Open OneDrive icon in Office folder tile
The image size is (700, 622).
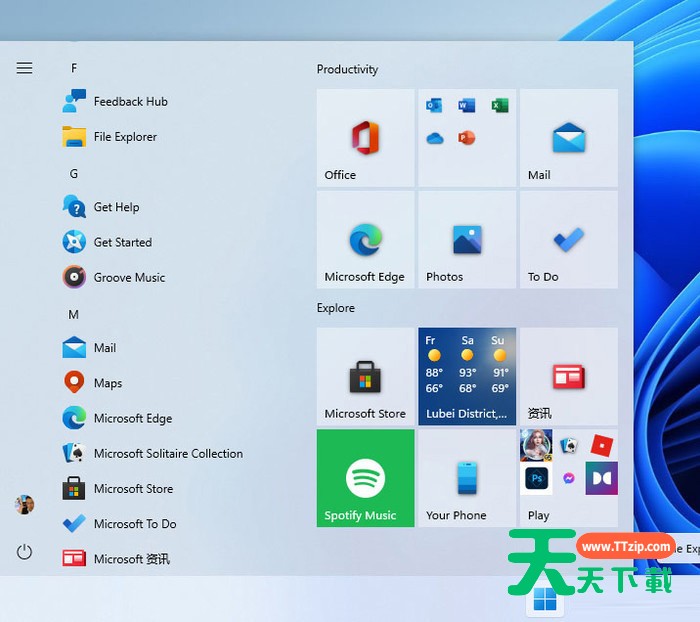(434, 138)
